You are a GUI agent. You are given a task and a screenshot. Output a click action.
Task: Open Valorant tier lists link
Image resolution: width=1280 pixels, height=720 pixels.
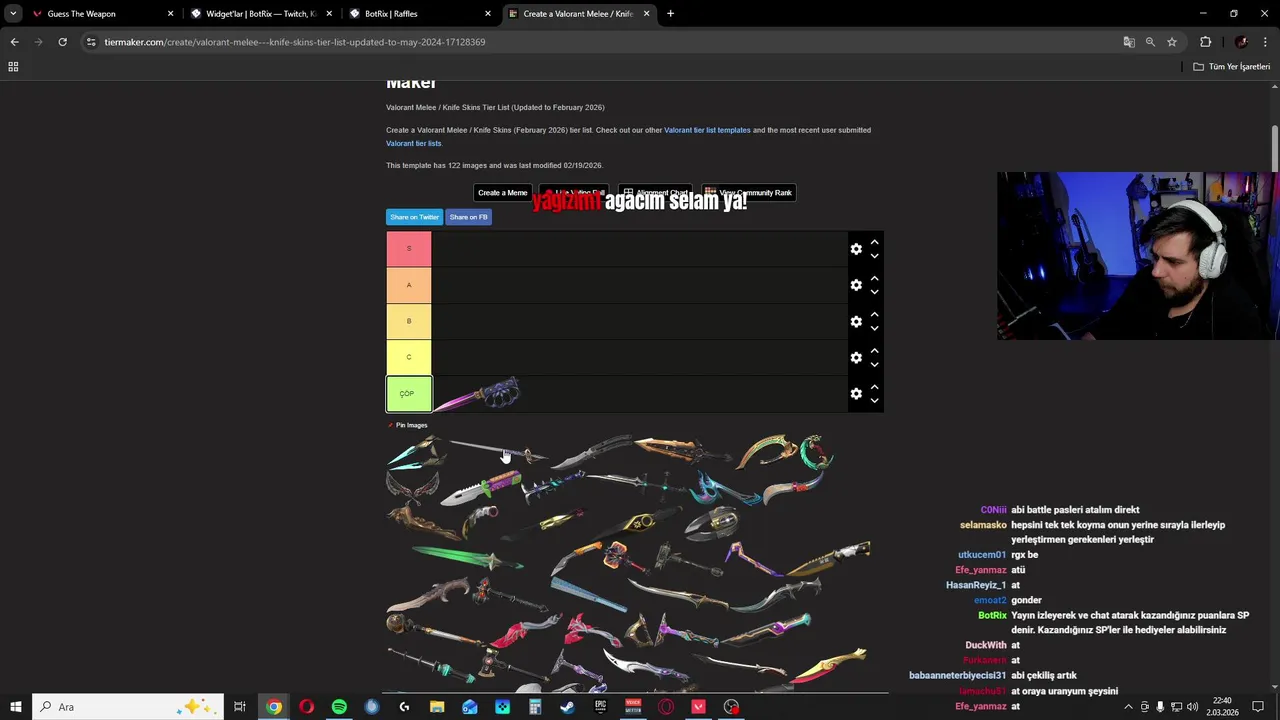414,143
